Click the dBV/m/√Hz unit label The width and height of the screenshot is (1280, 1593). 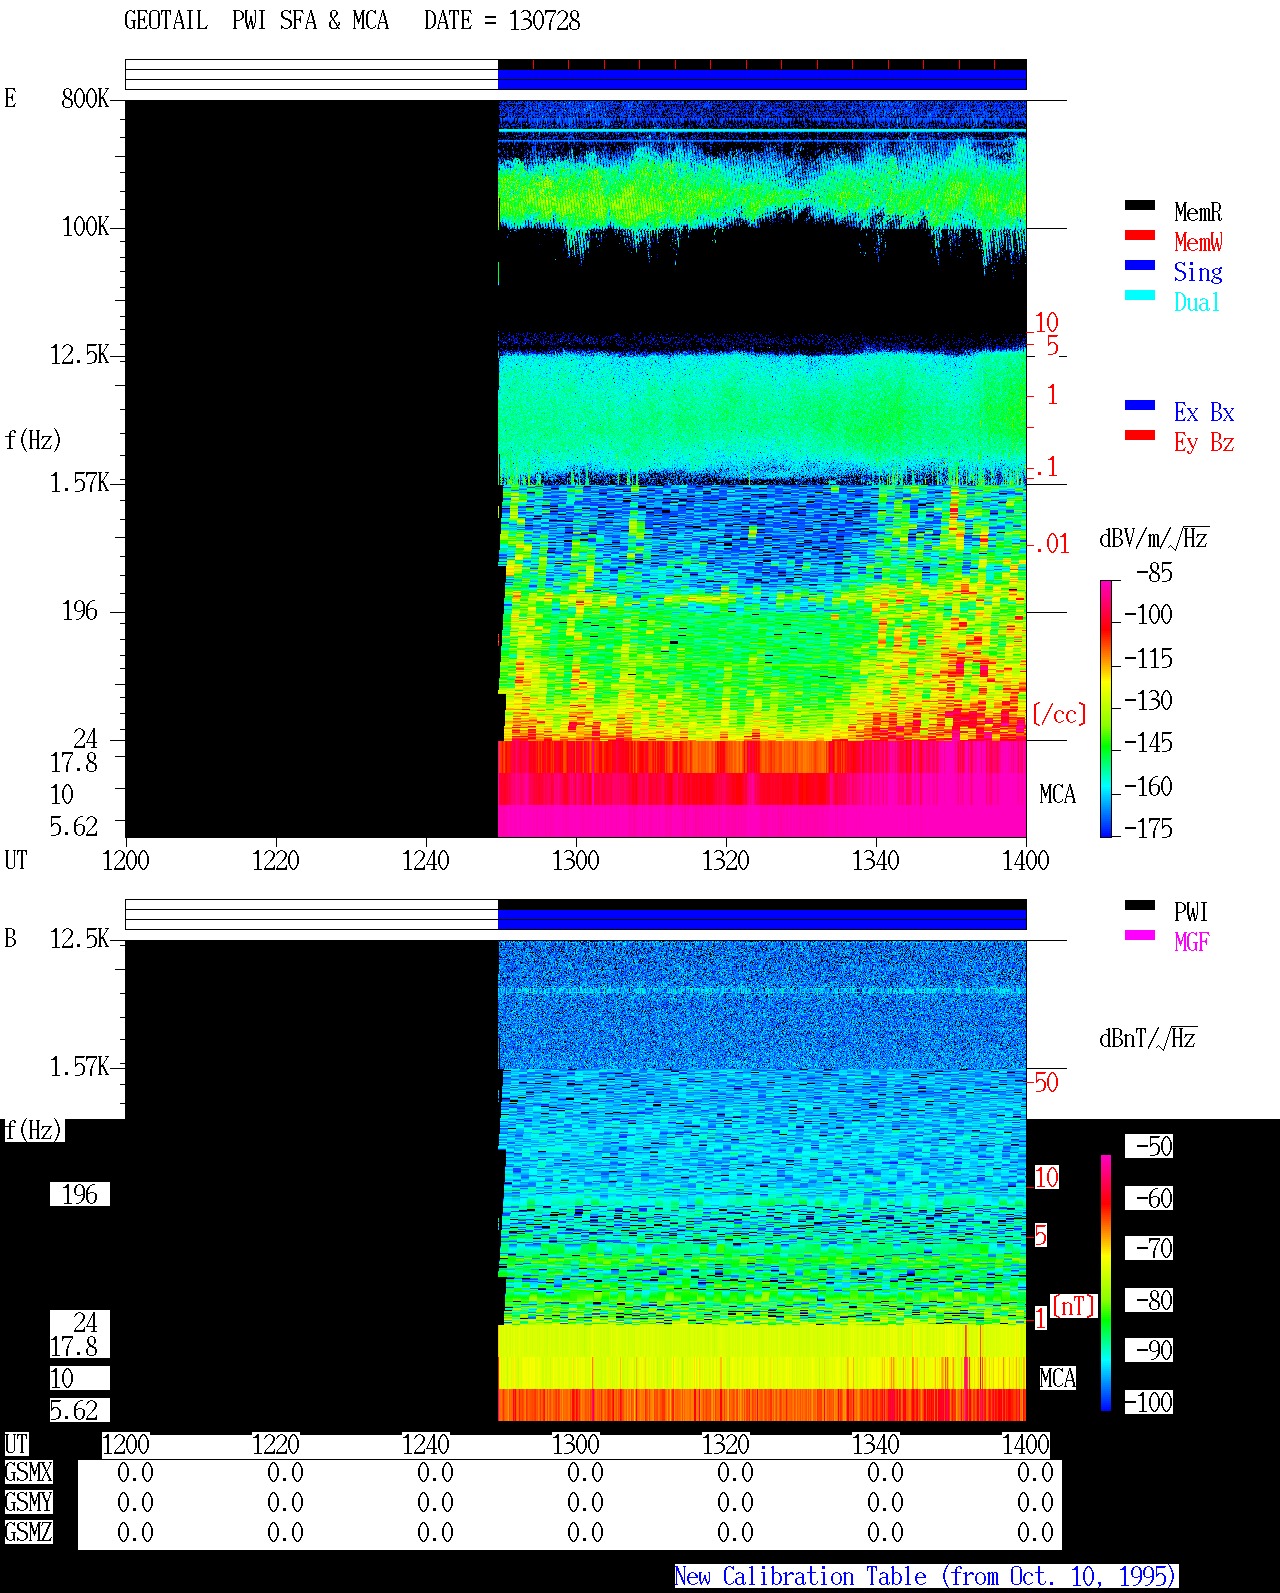tap(1154, 538)
